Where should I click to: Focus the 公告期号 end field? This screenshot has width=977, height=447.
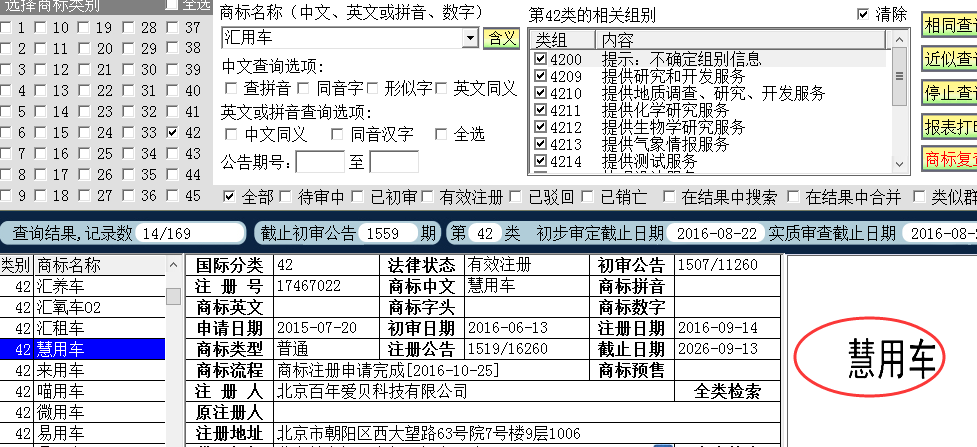click(394, 162)
